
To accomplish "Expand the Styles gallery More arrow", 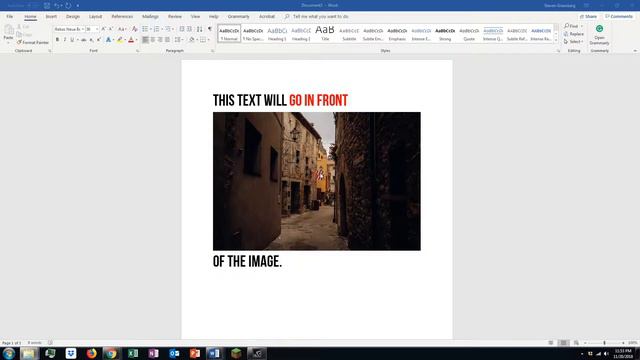I will click(556, 40).
